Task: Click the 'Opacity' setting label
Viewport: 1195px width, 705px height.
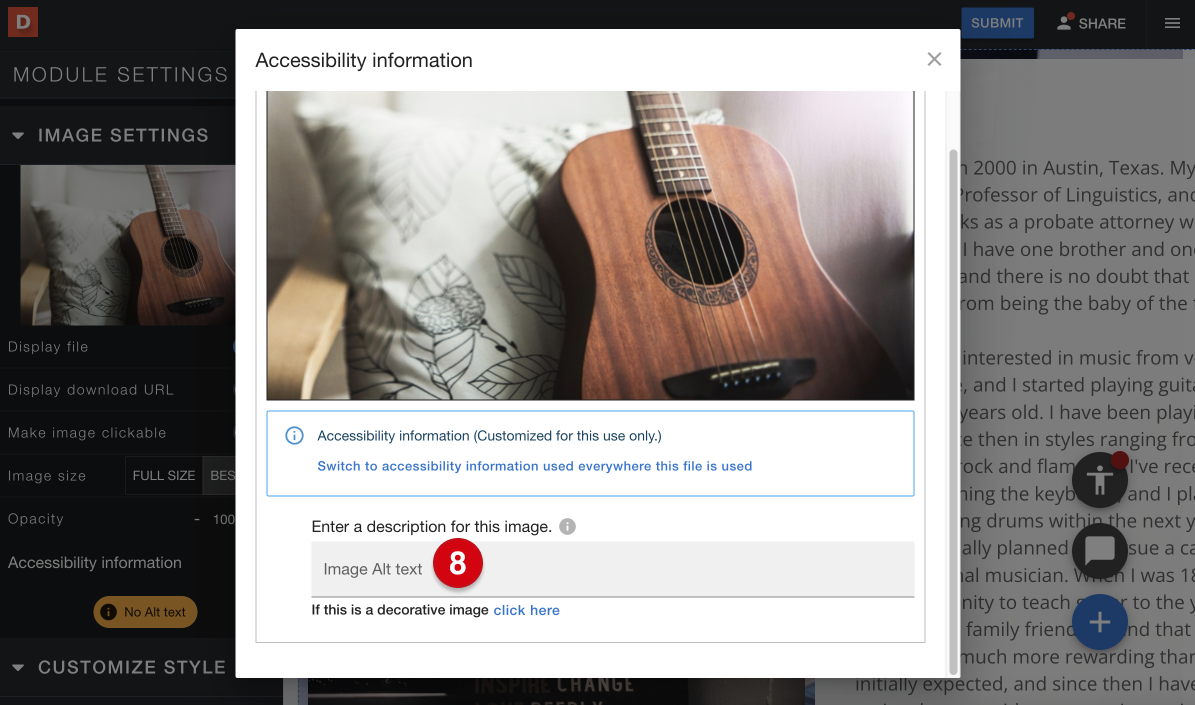Action: 36,519
